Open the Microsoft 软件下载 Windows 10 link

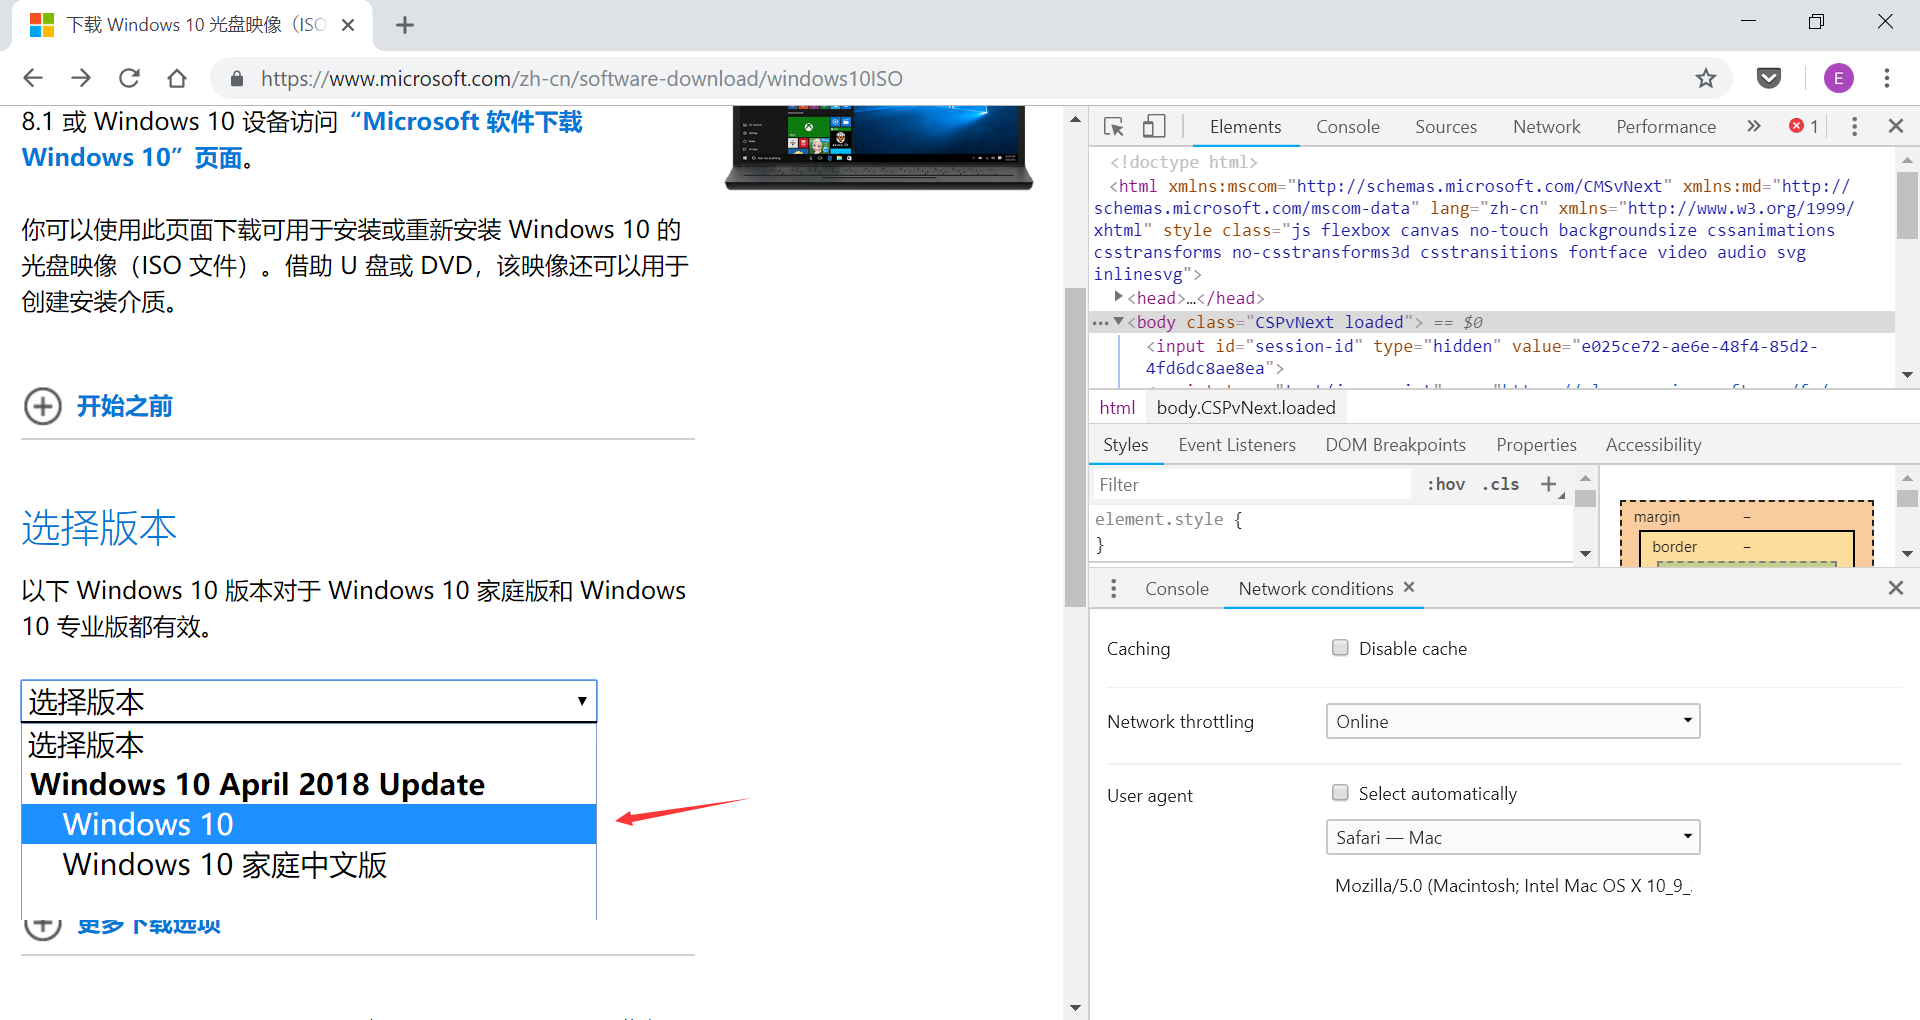(x=302, y=139)
